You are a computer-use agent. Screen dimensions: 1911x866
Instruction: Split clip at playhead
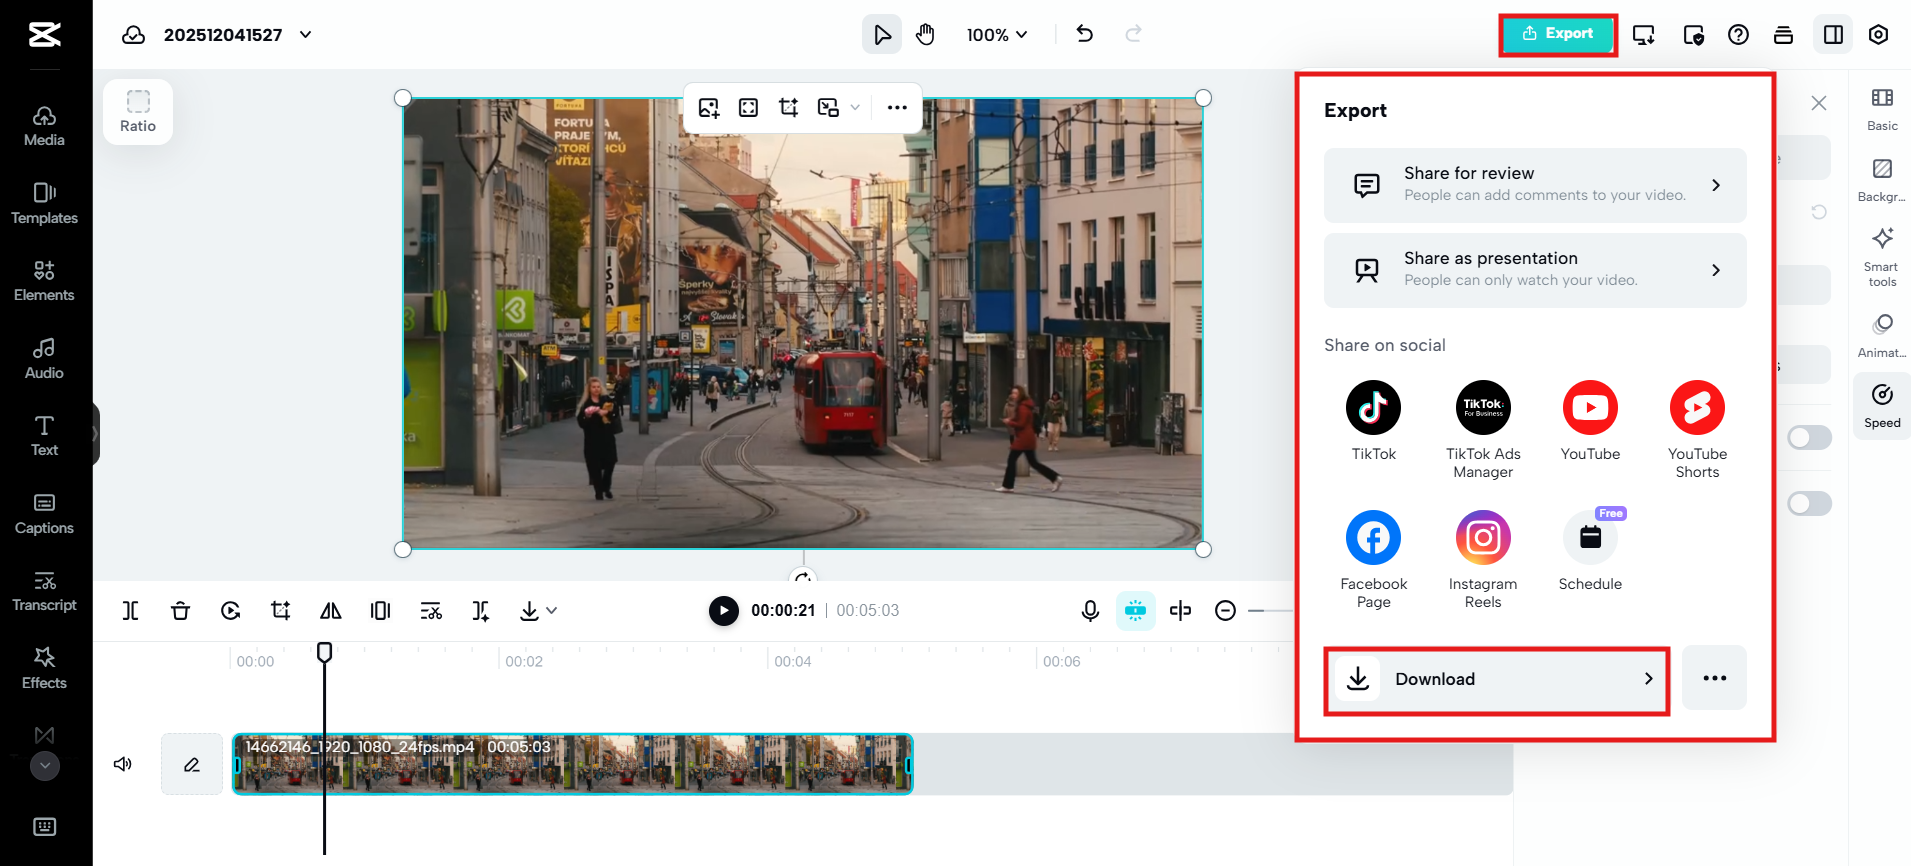pos(131,610)
